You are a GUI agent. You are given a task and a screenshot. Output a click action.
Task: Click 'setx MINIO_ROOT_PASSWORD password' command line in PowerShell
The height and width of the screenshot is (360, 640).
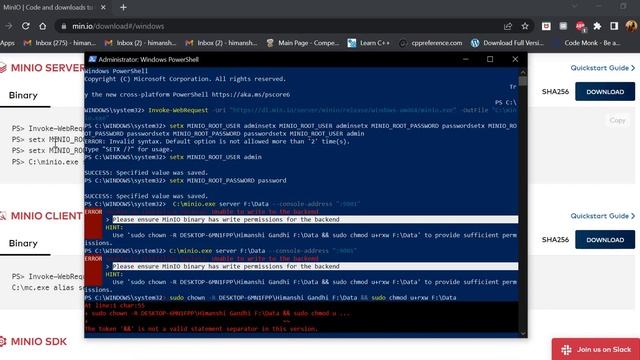click(228, 180)
